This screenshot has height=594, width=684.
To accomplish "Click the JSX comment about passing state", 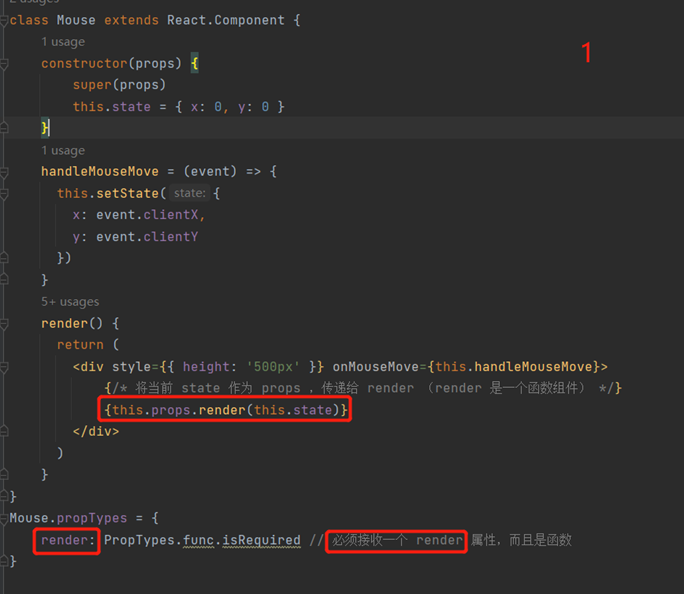I will (363, 388).
